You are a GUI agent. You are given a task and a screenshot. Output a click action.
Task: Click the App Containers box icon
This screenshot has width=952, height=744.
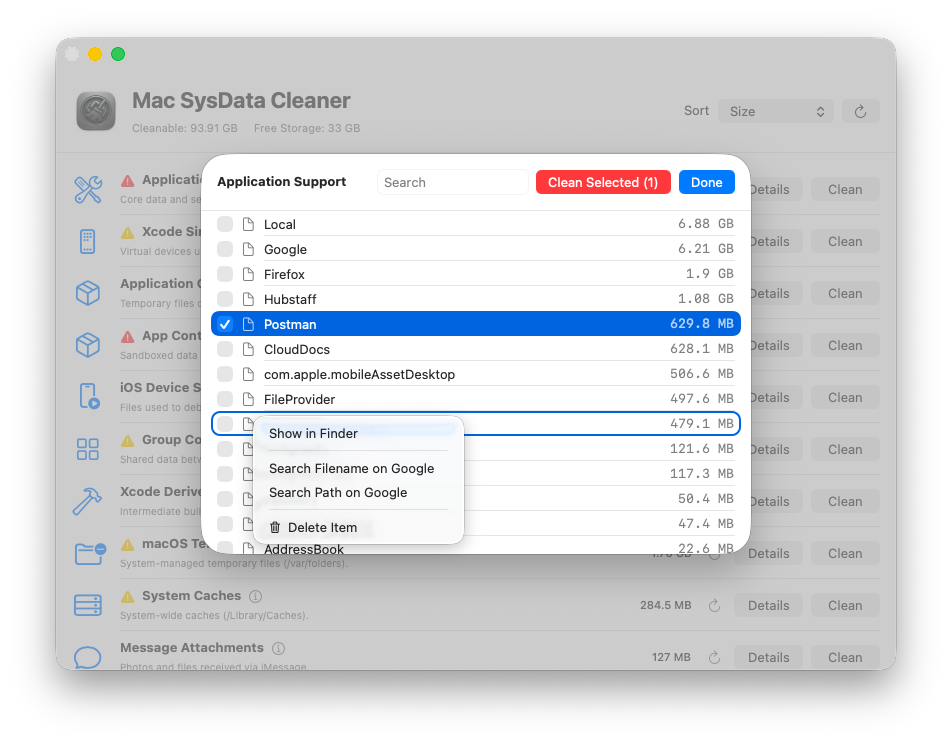point(88,346)
